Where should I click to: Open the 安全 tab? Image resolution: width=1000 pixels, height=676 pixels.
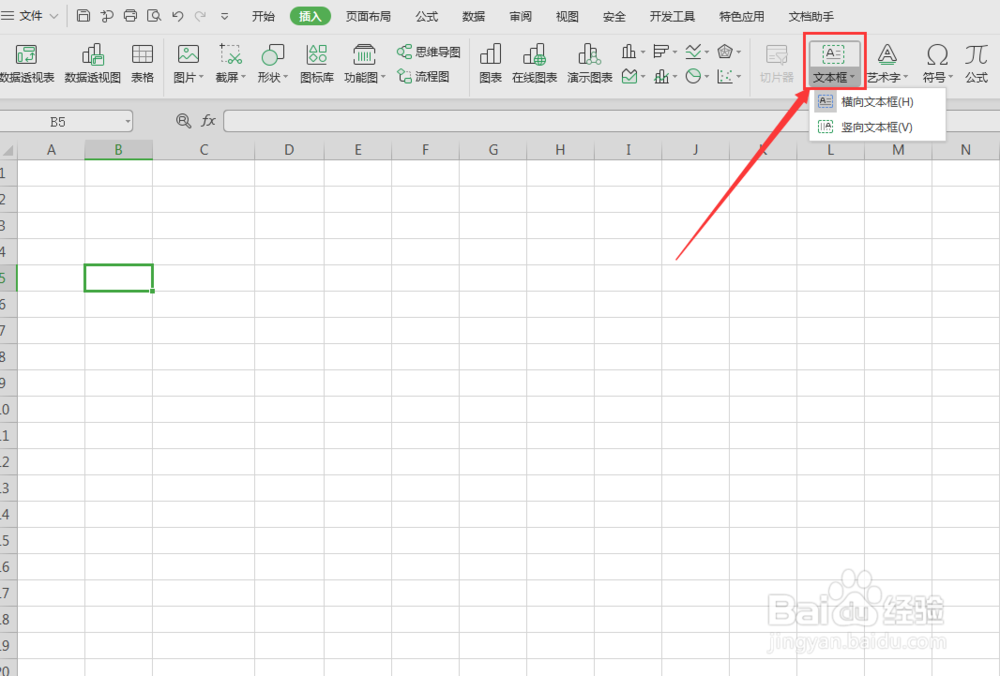(614, 17)
